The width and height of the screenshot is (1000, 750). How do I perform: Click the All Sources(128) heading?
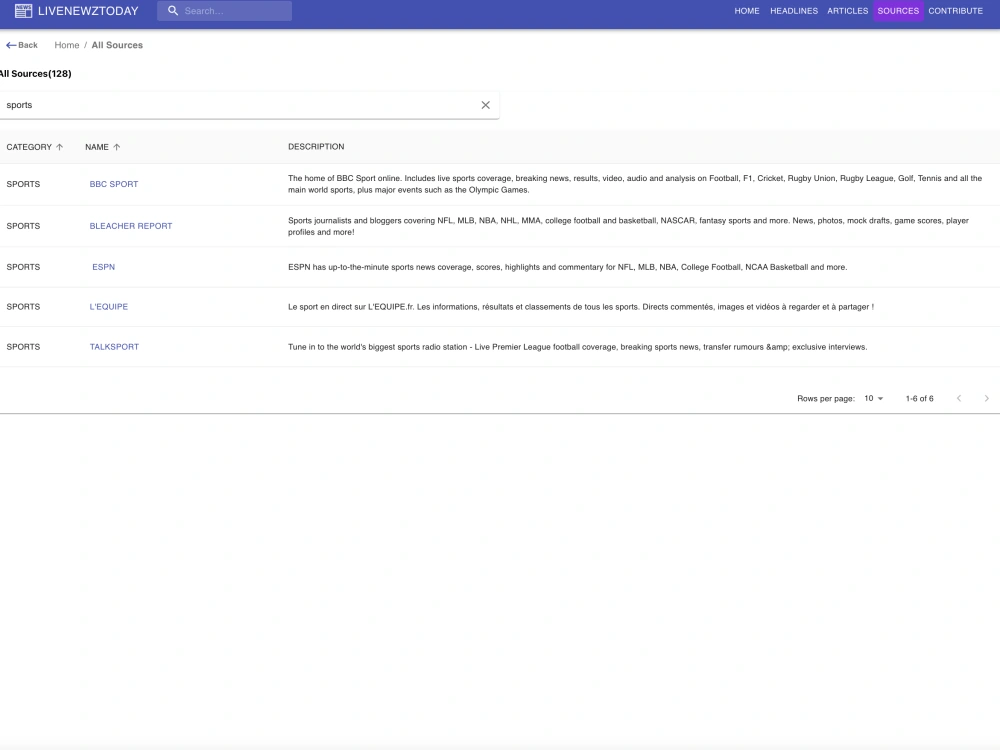point(36,74)
